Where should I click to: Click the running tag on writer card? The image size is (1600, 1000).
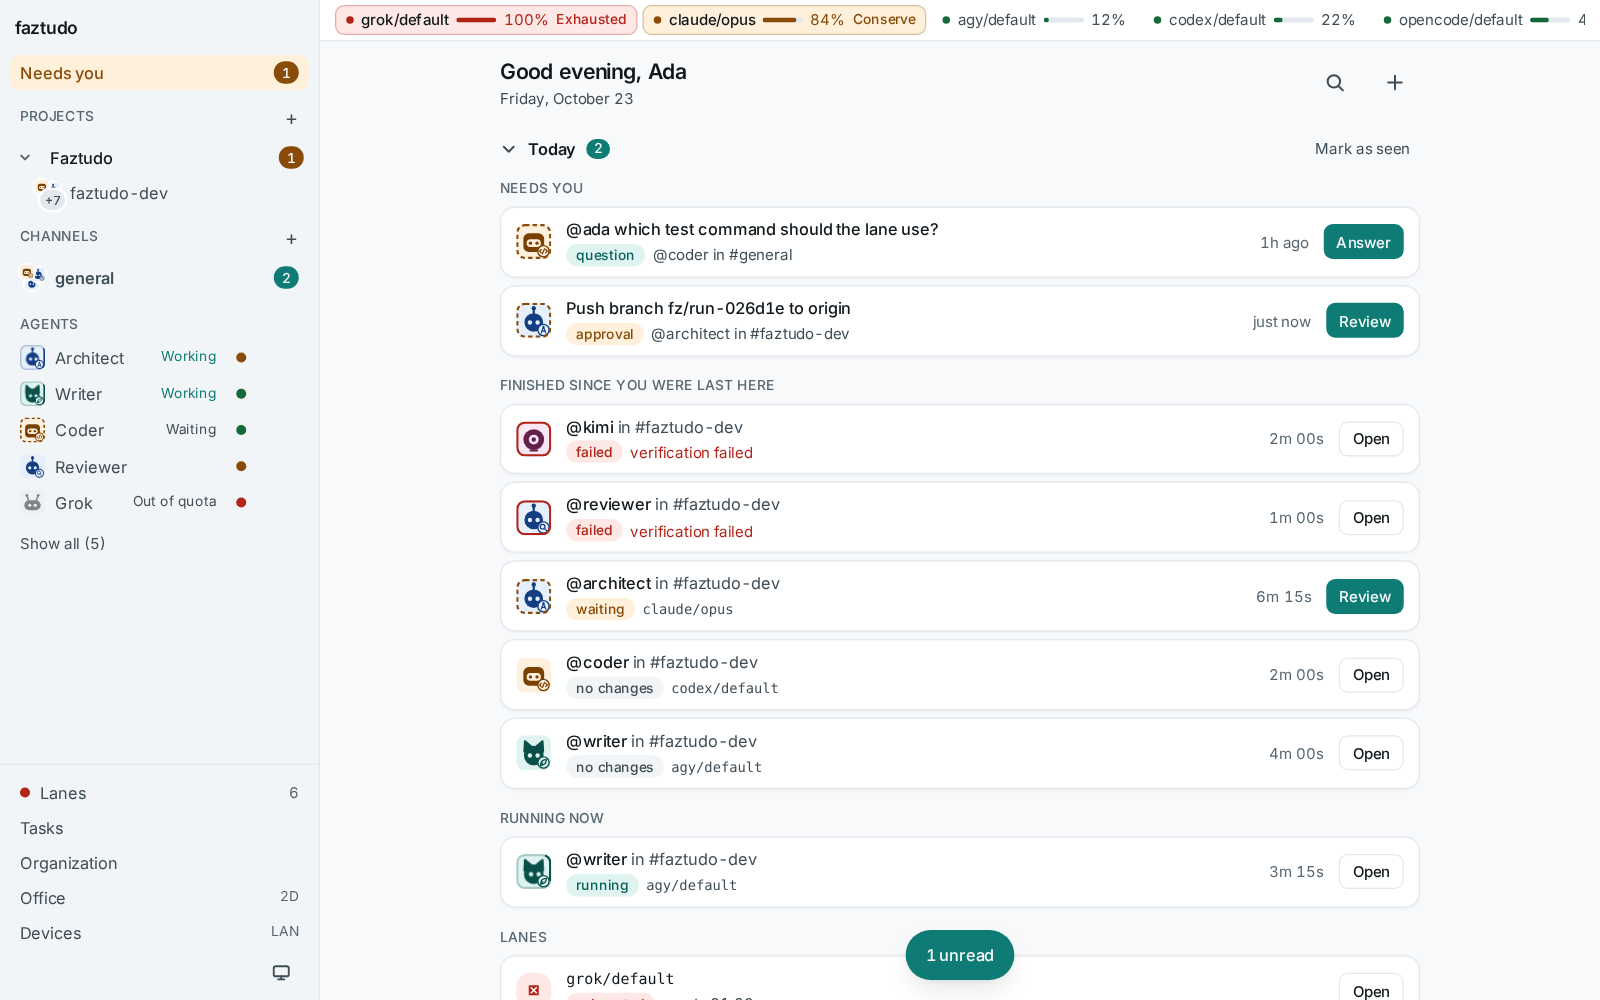(602, 885)
